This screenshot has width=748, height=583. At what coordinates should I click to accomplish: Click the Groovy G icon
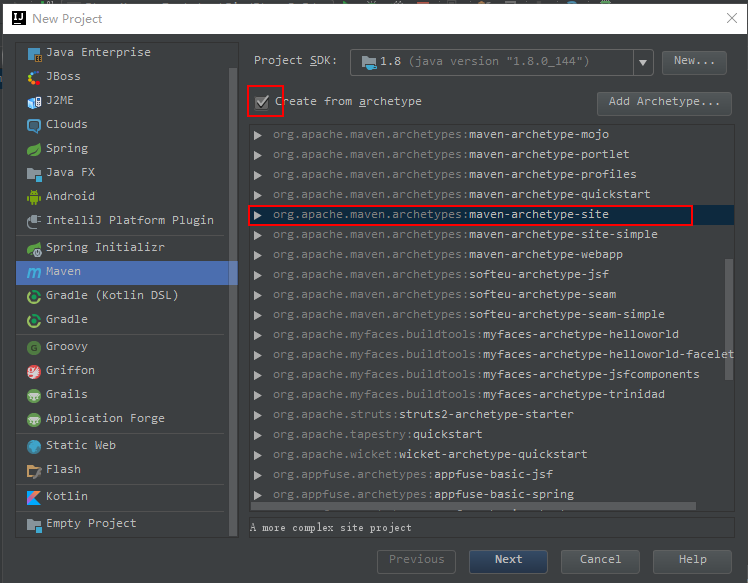point(34,348)
